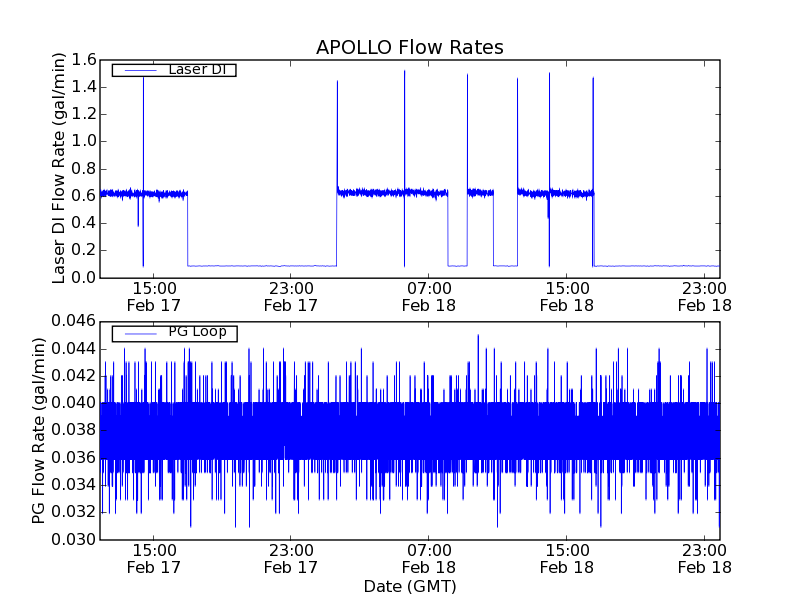This screenshot has height=600, width=800.
Task: Click the blue line sample in PG Loop legend
Action: pos(135,332)
